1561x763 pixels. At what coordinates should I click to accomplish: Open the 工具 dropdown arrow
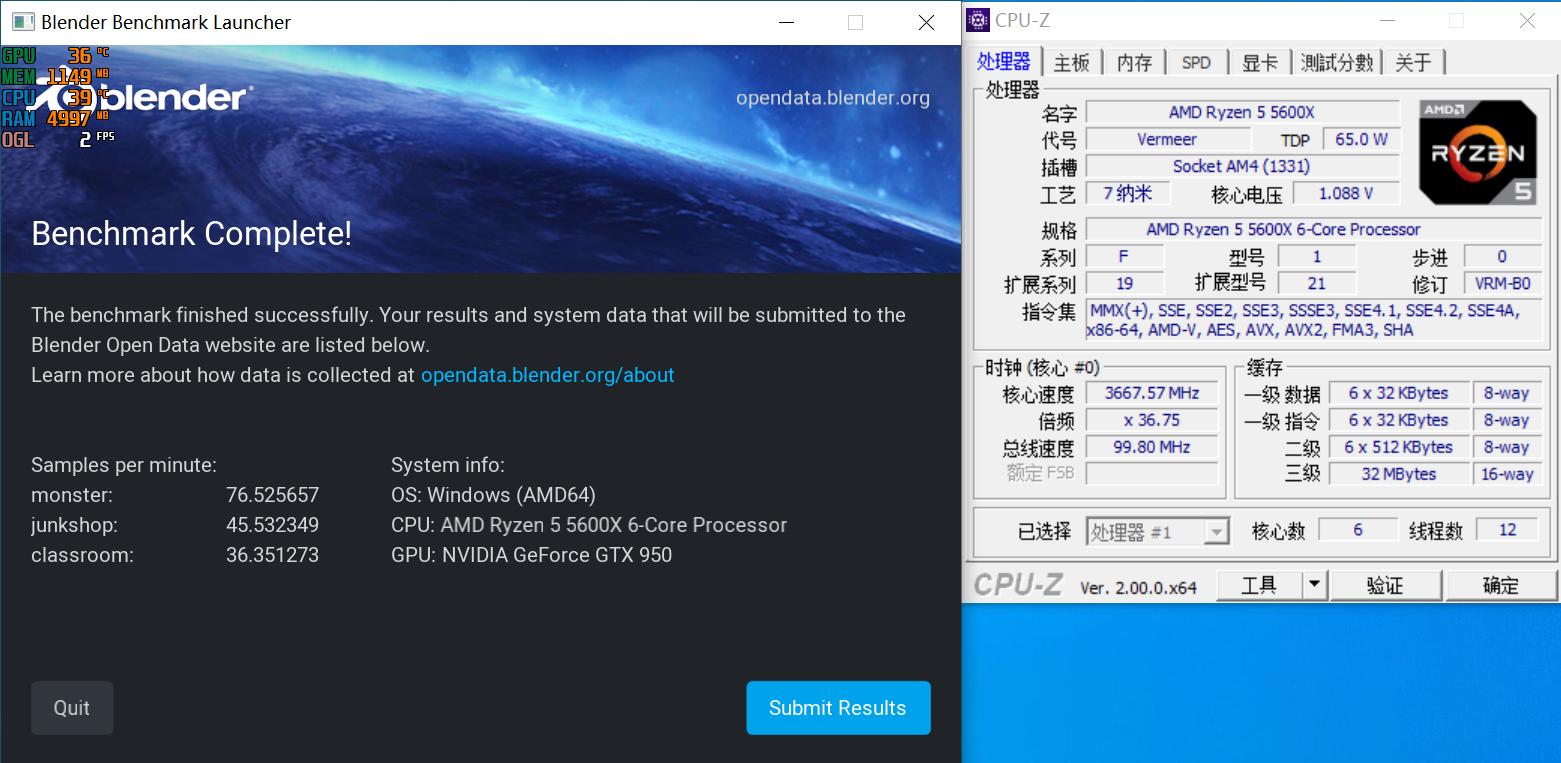(x=1313, y=584)
